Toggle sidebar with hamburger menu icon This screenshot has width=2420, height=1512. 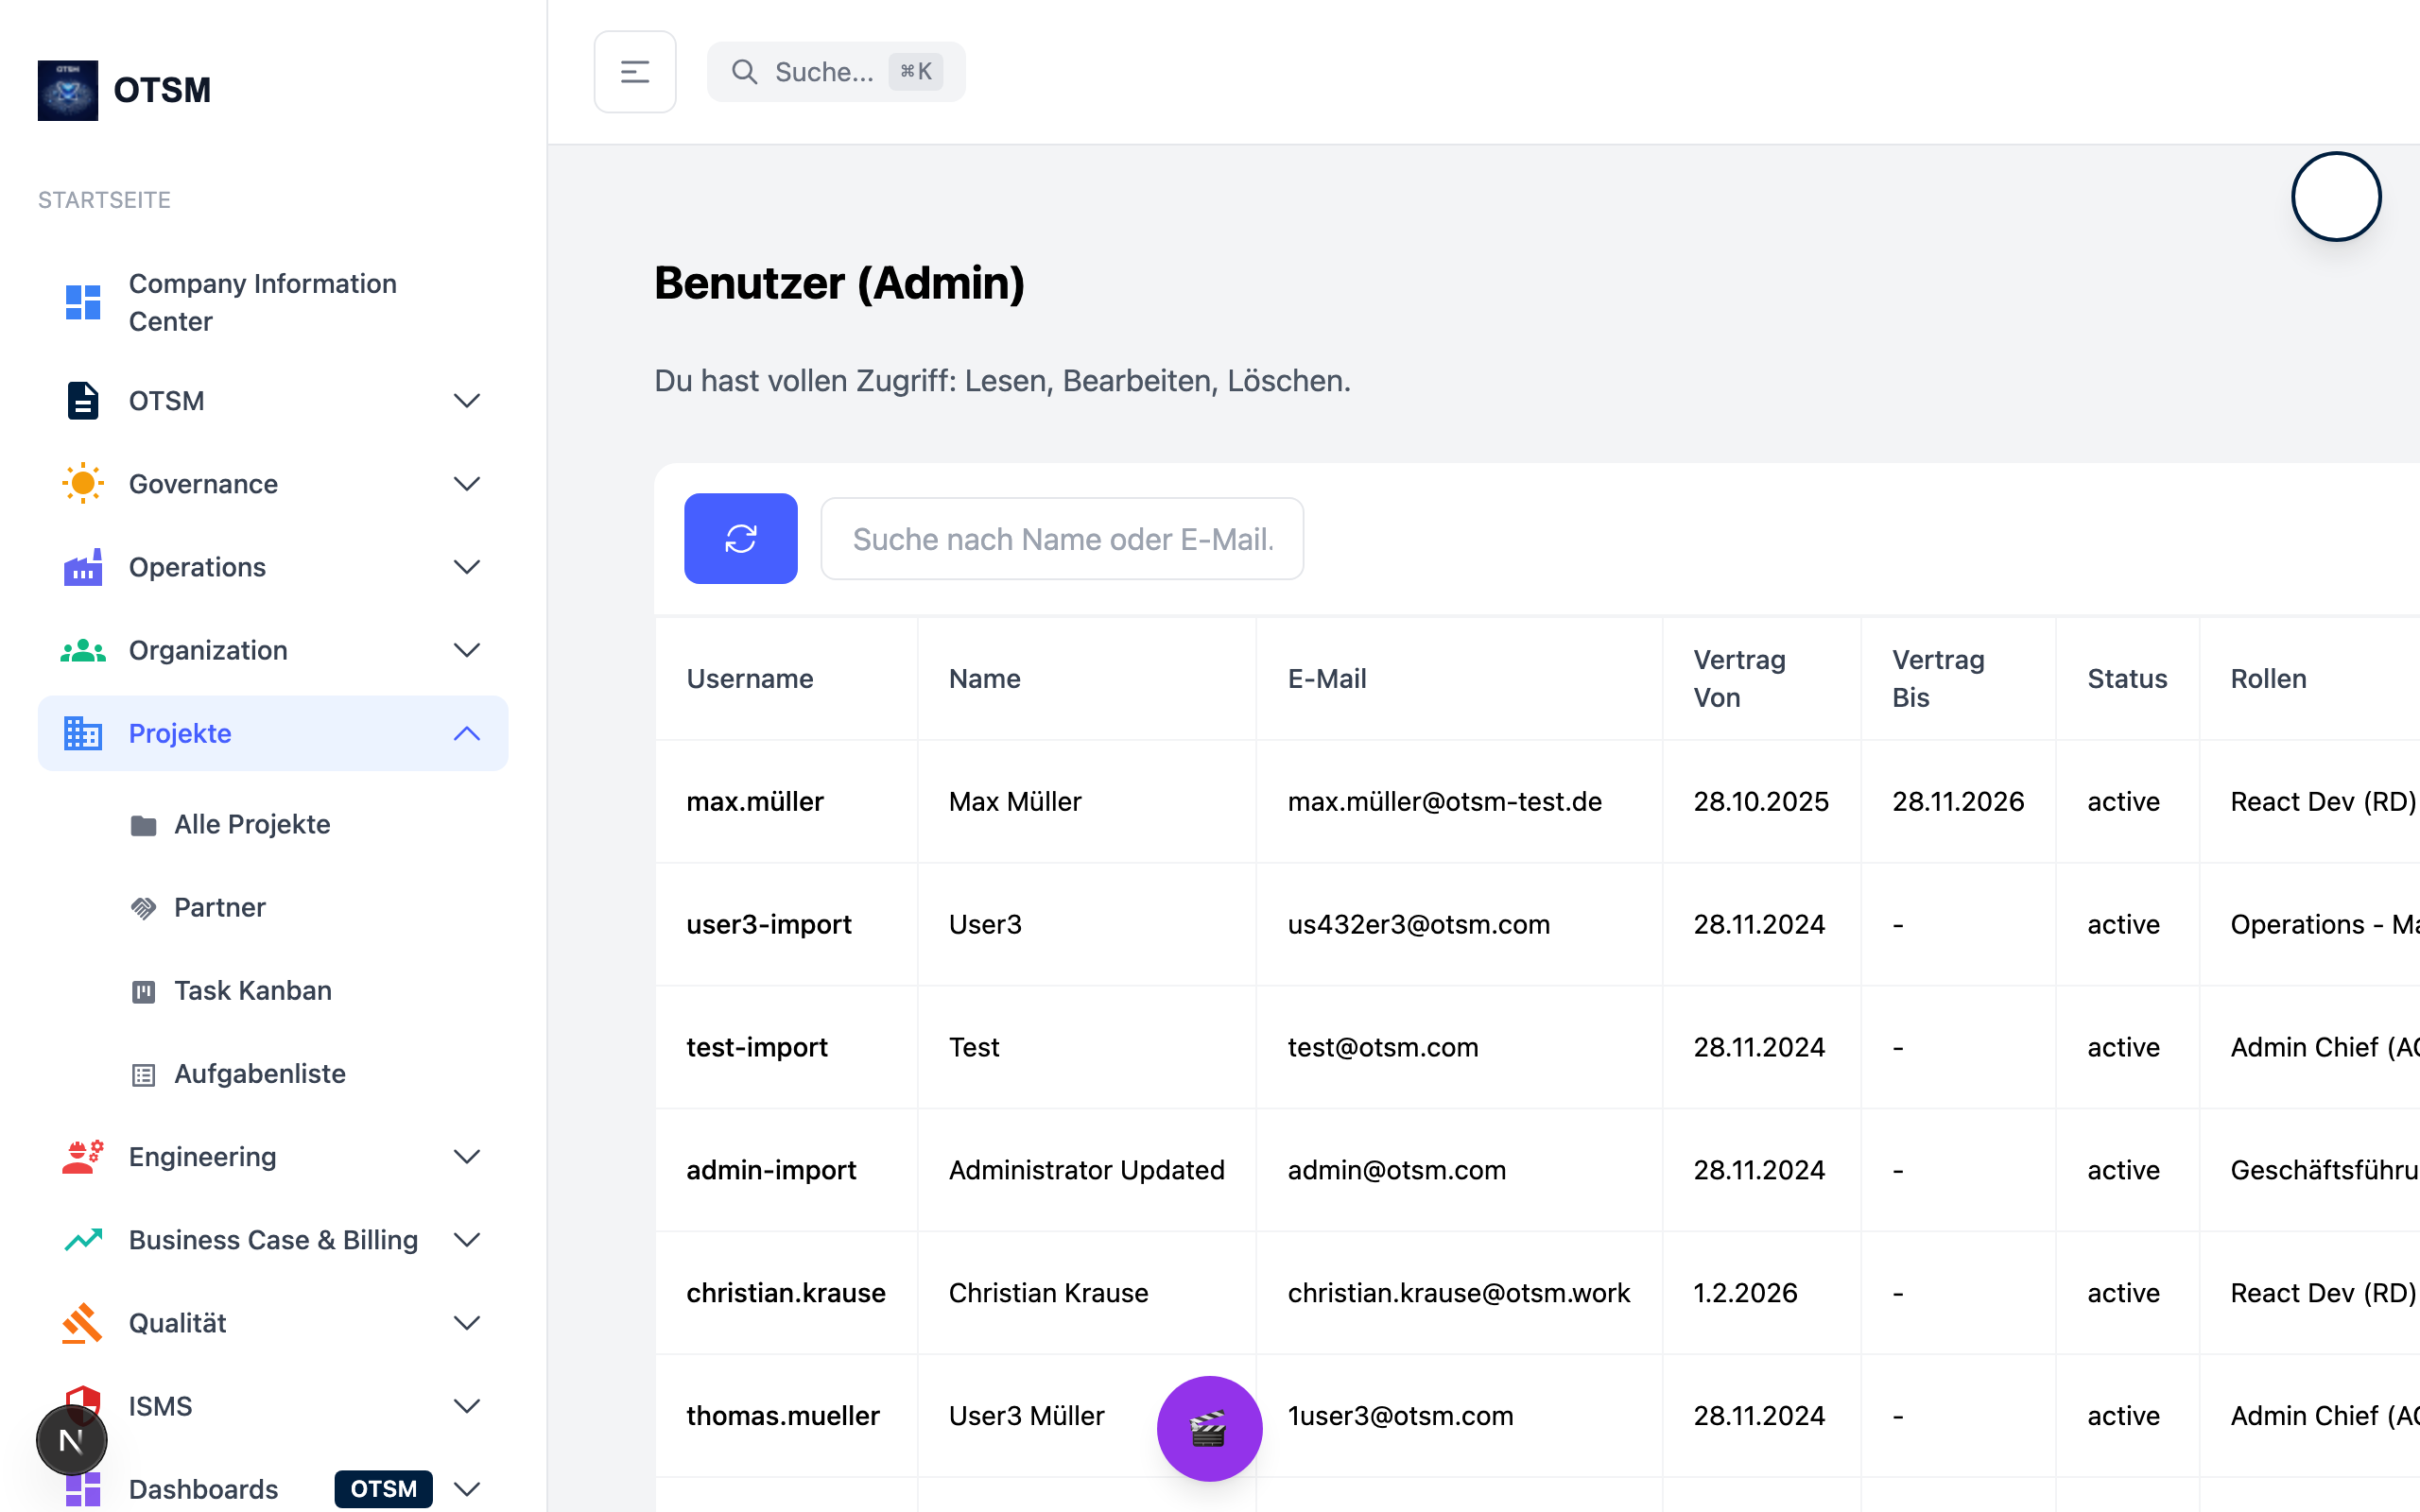click(x=635, y=72)
